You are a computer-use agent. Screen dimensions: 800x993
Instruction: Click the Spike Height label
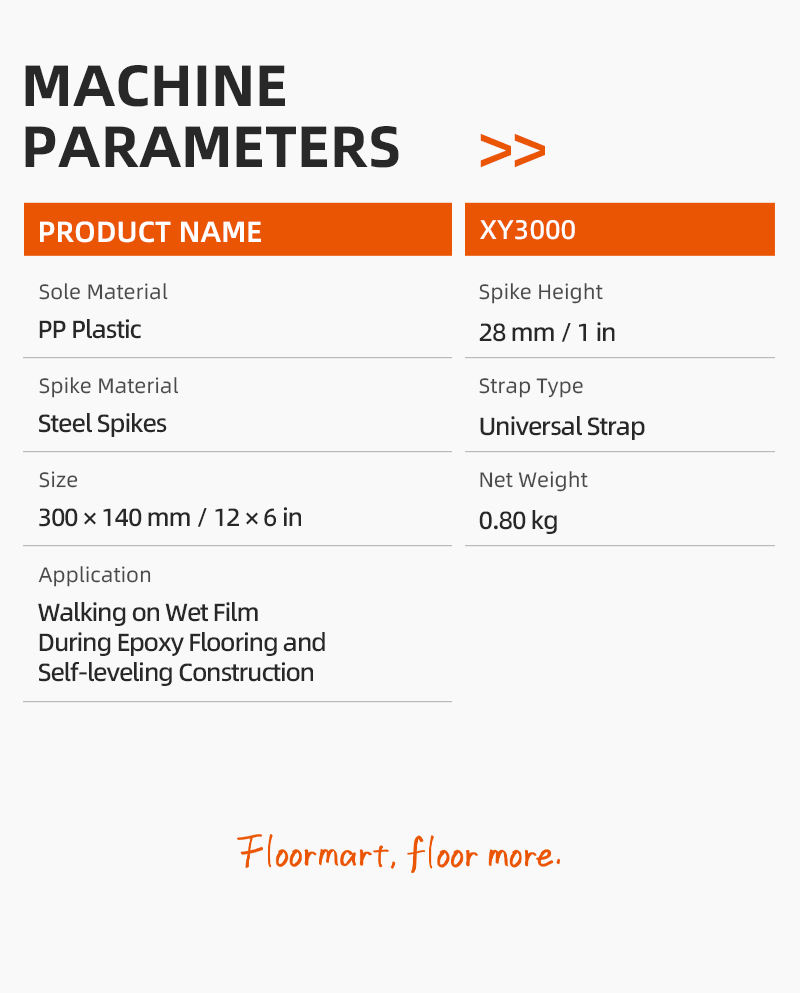pyautogui.click(x=540, y=292)
